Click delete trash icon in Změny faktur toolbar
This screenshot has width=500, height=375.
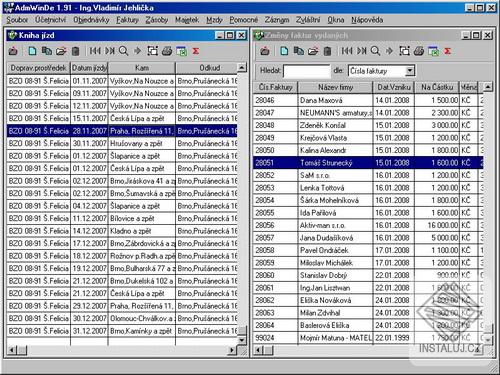coord(328,51)
